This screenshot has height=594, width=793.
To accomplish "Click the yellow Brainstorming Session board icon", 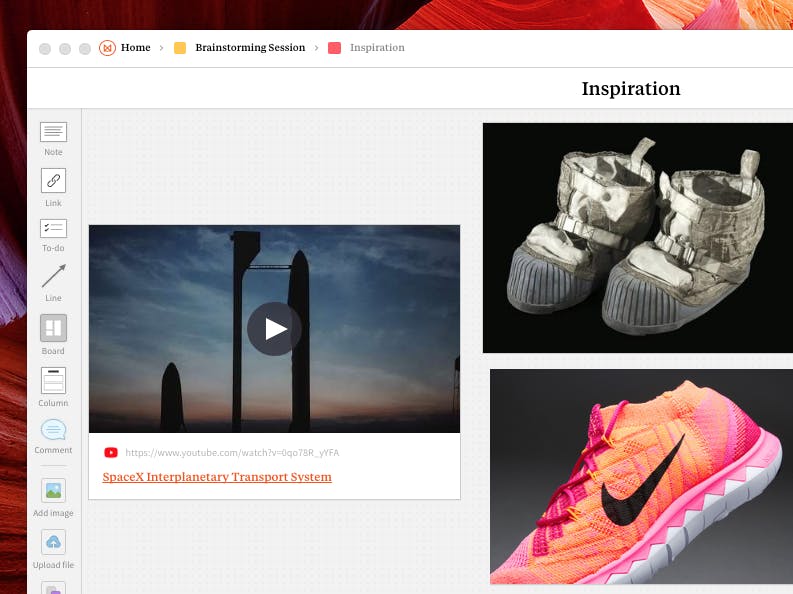I will pyautogui.click(x=180, y=48).
